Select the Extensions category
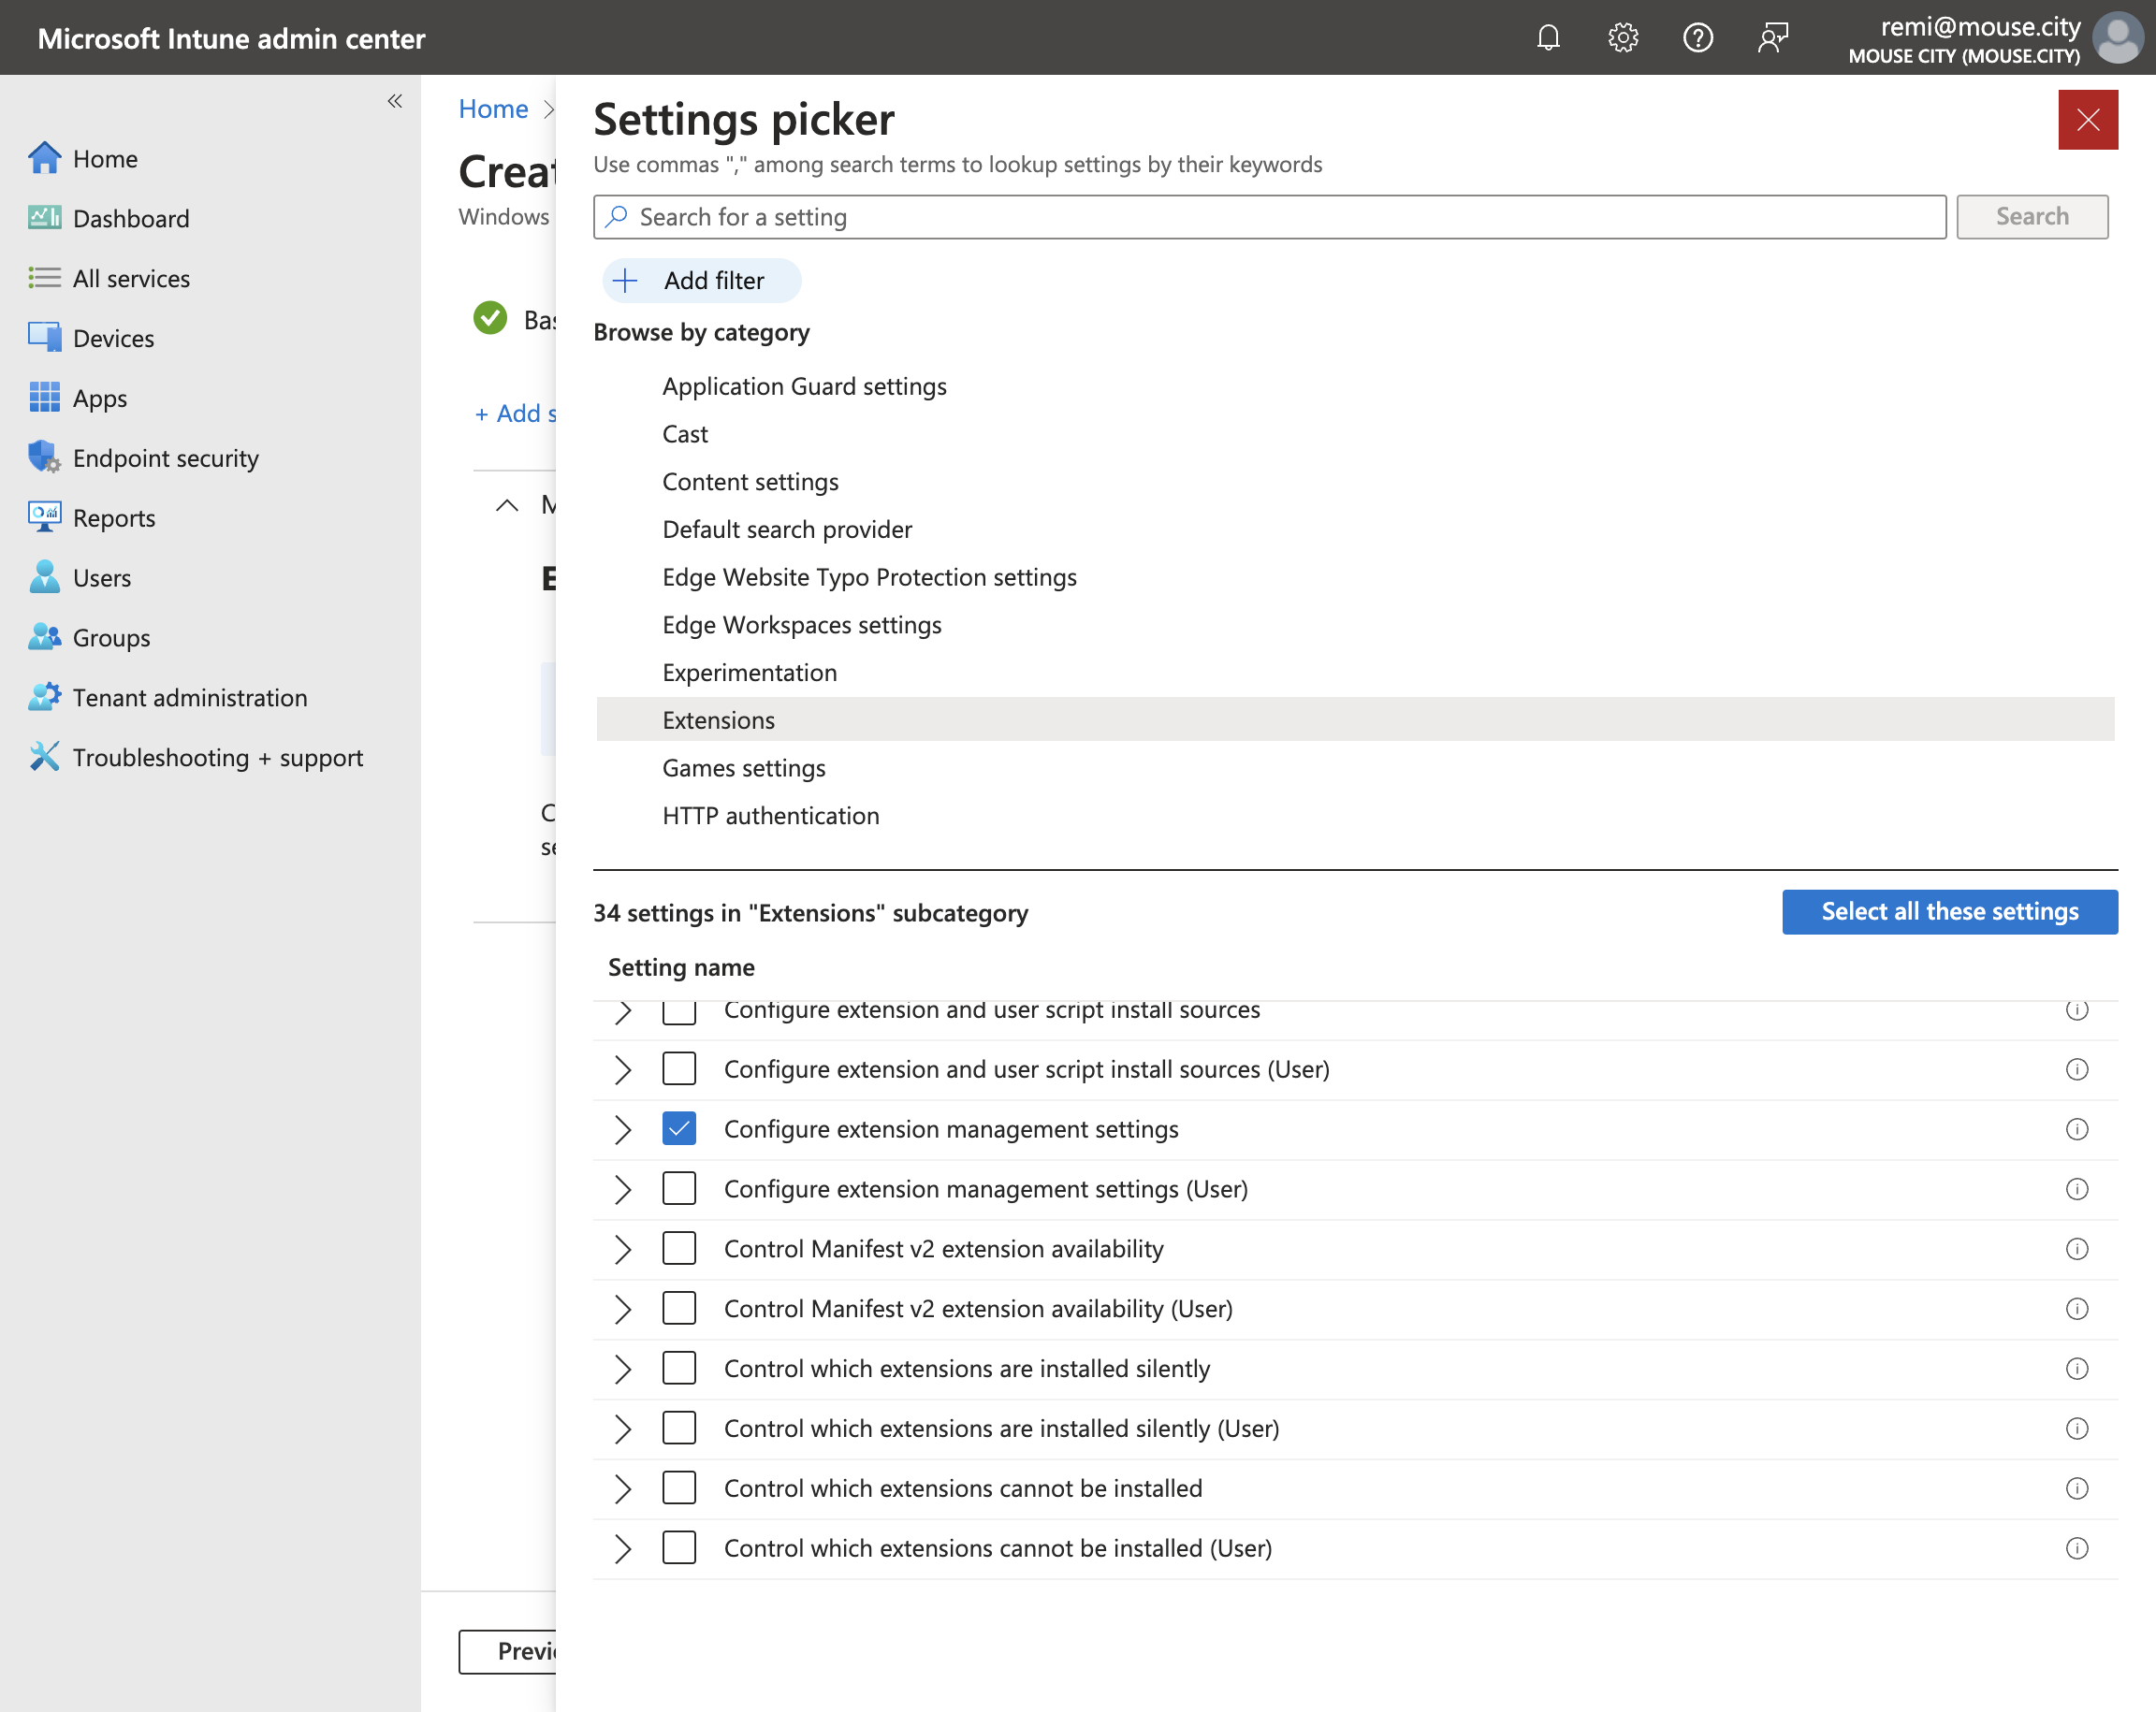 point(1355,720)
